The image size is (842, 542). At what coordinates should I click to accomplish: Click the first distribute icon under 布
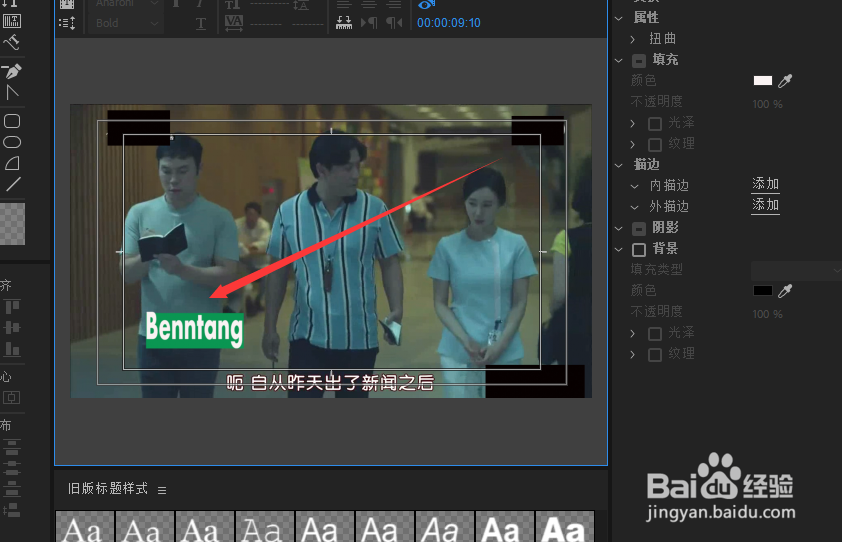12,446
